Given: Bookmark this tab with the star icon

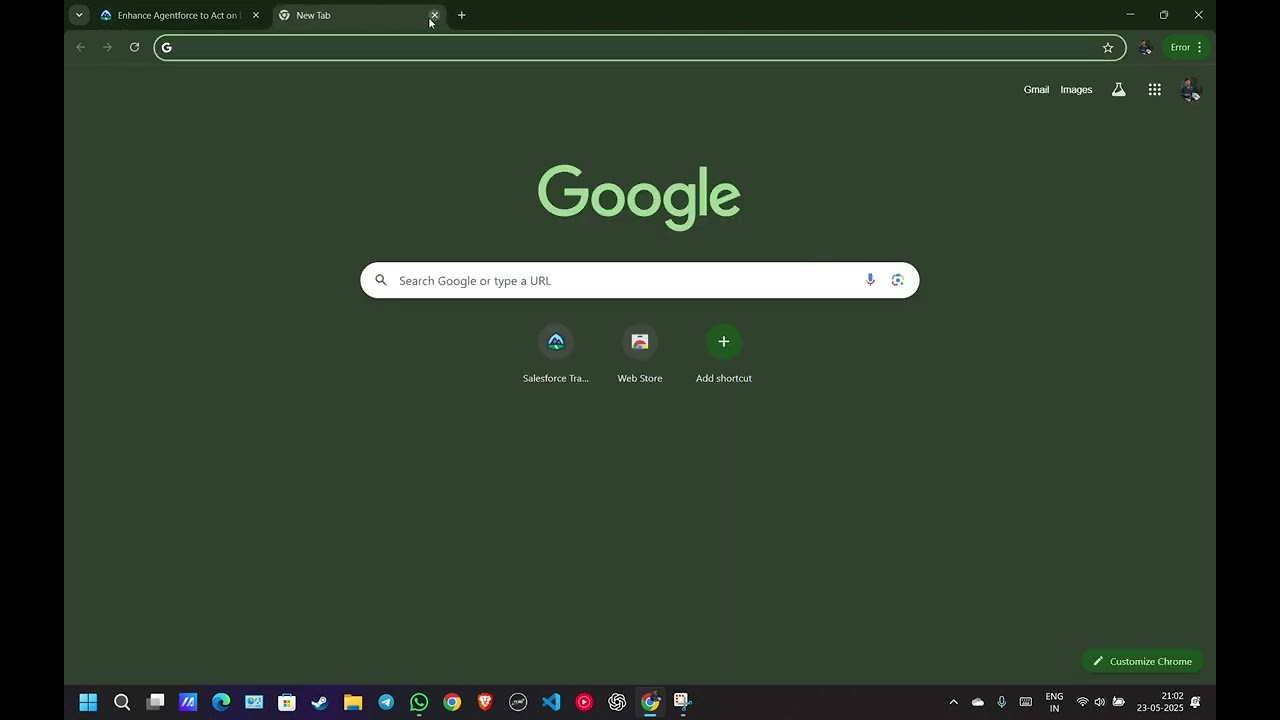Looking at the screenshot, I should 1108,47.
